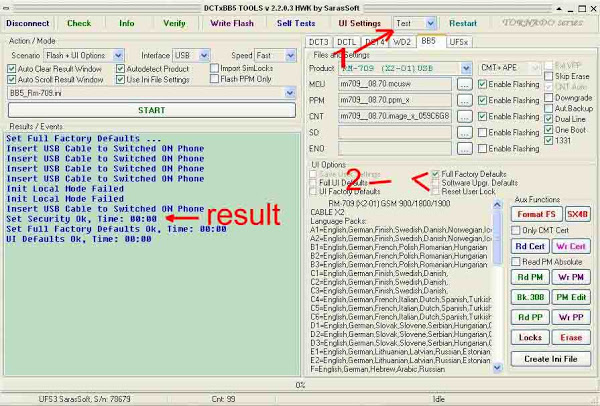
Task: Open UI Settings in the toolbar
Action: pos(359,23)
